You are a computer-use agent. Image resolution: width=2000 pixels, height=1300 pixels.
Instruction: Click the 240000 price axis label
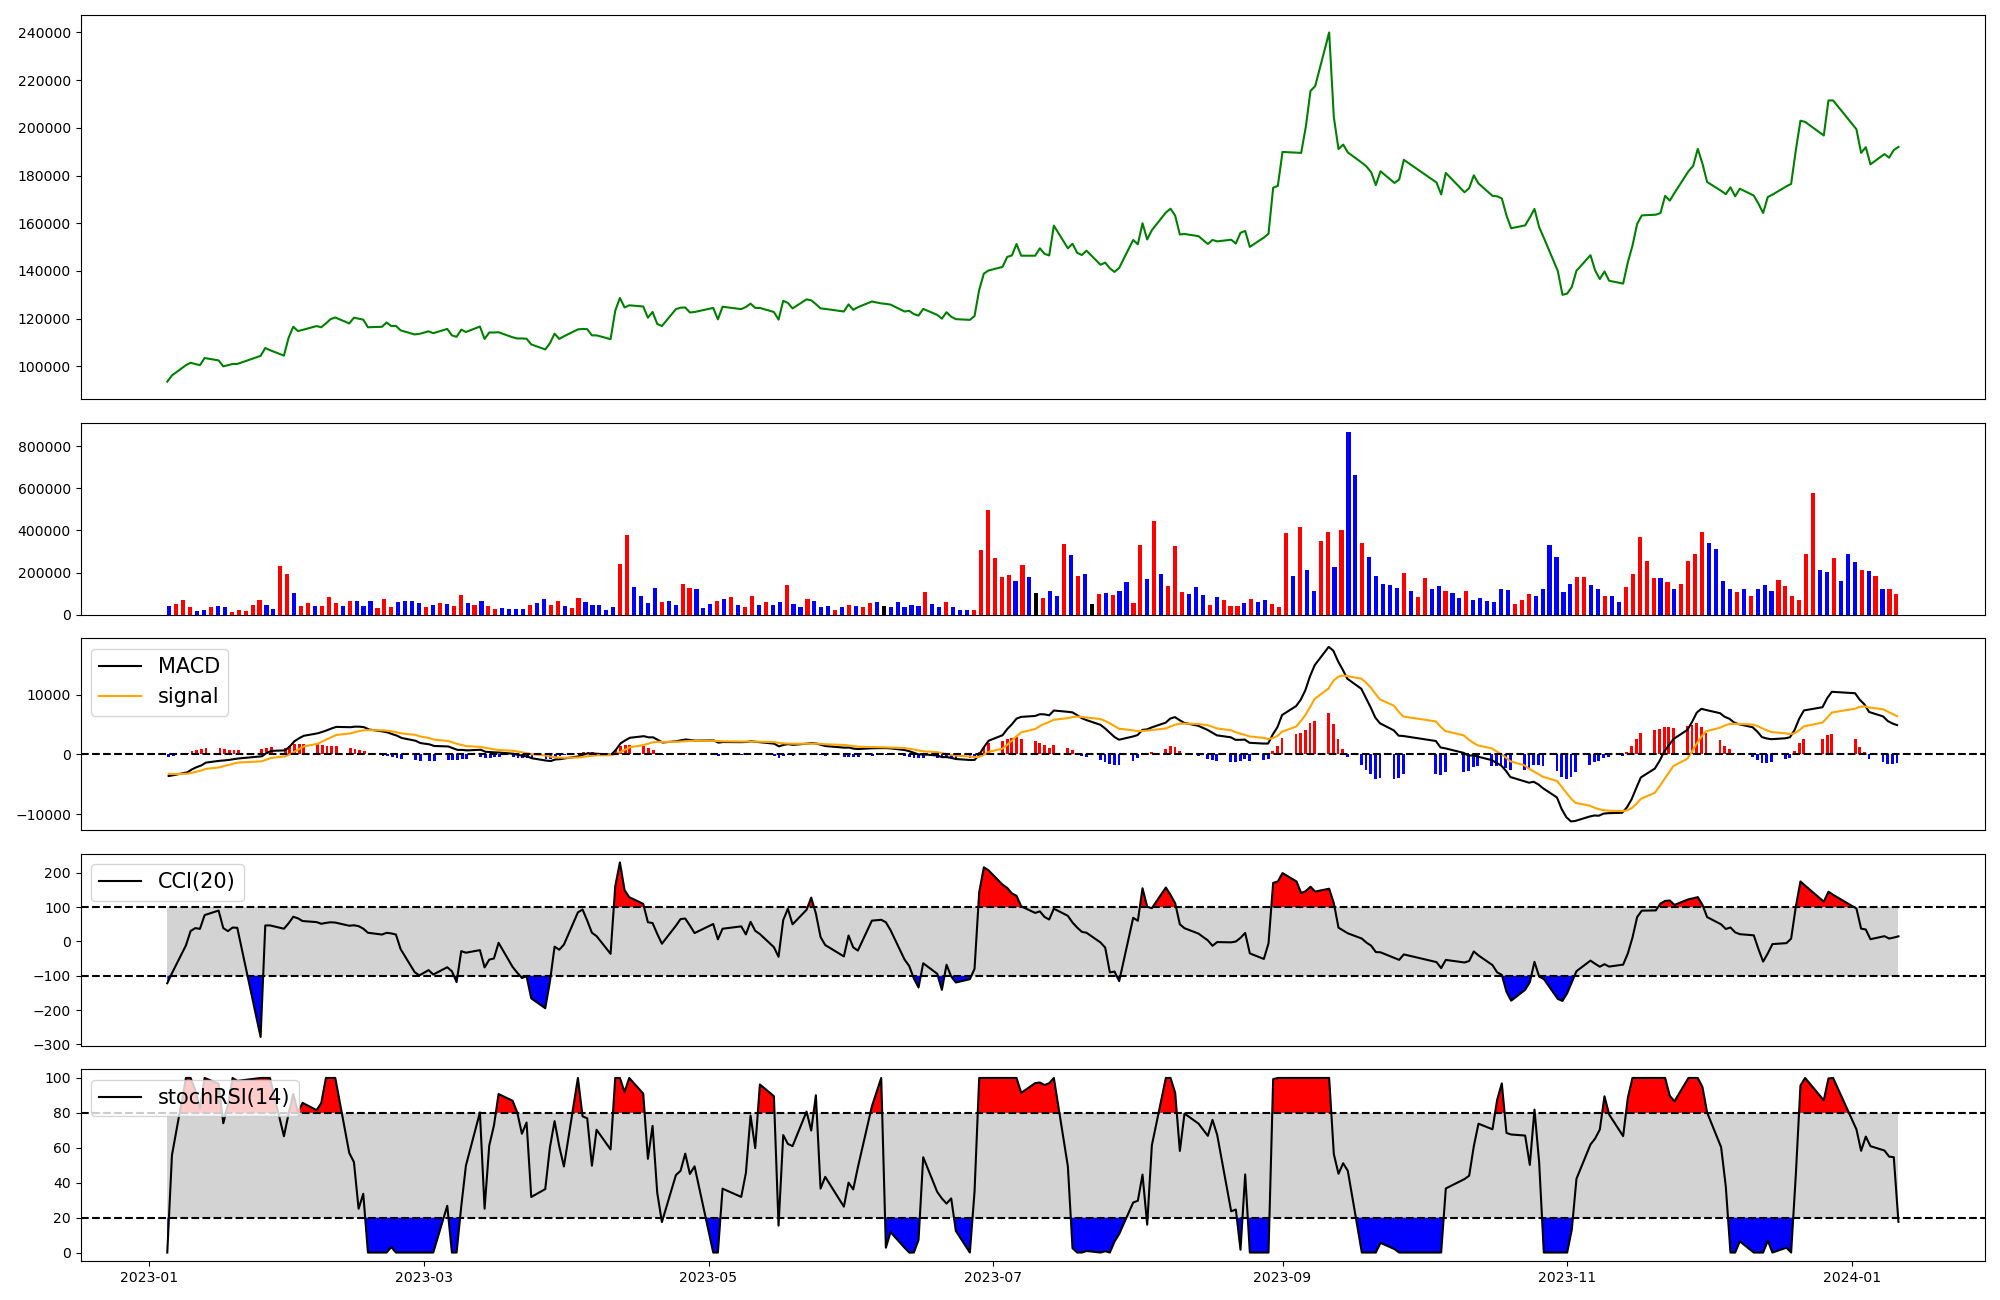click(x=45, y=33)
